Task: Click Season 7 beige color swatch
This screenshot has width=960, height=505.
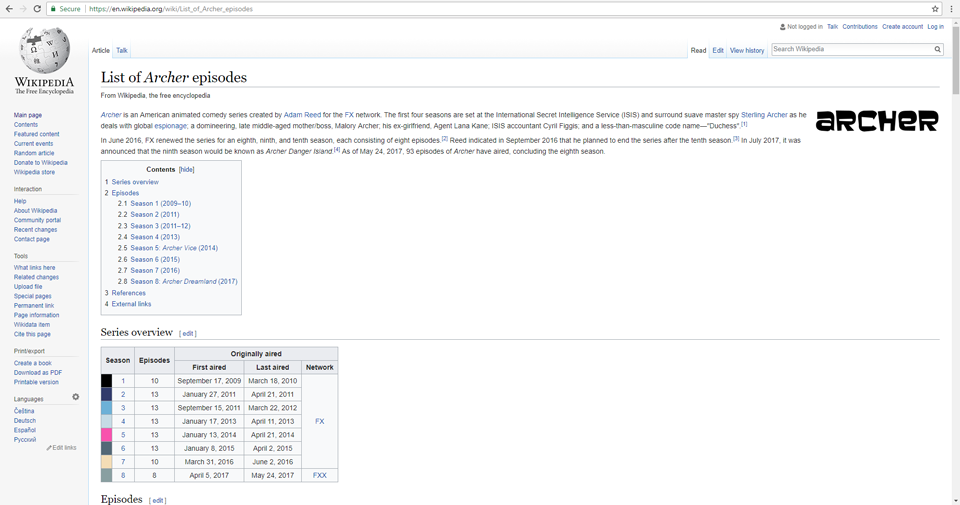Action: [x=107, y=462]
